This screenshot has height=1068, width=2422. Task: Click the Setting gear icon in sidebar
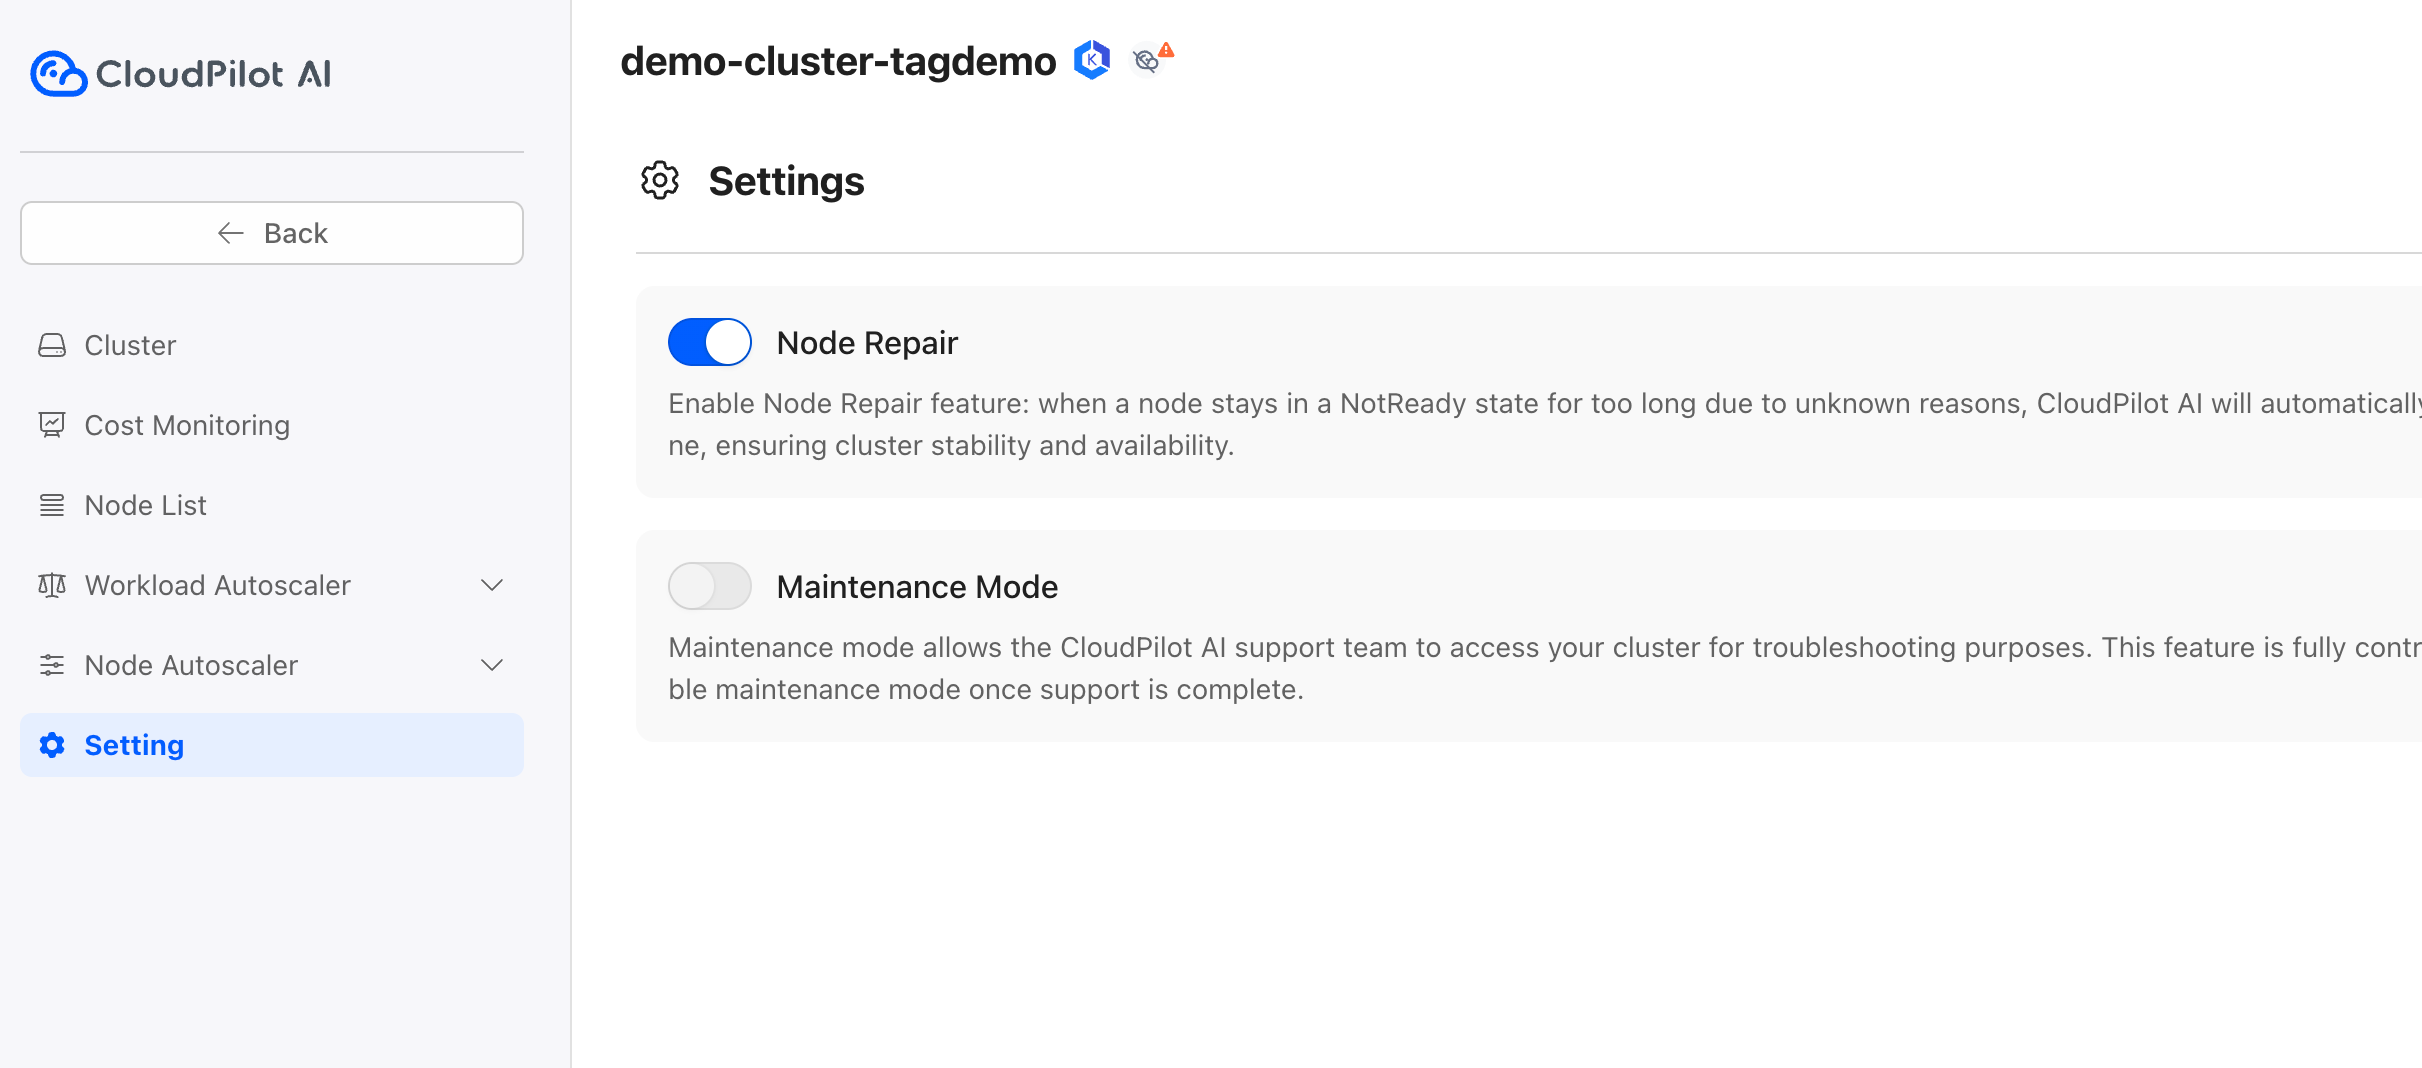tap(52, 745)
